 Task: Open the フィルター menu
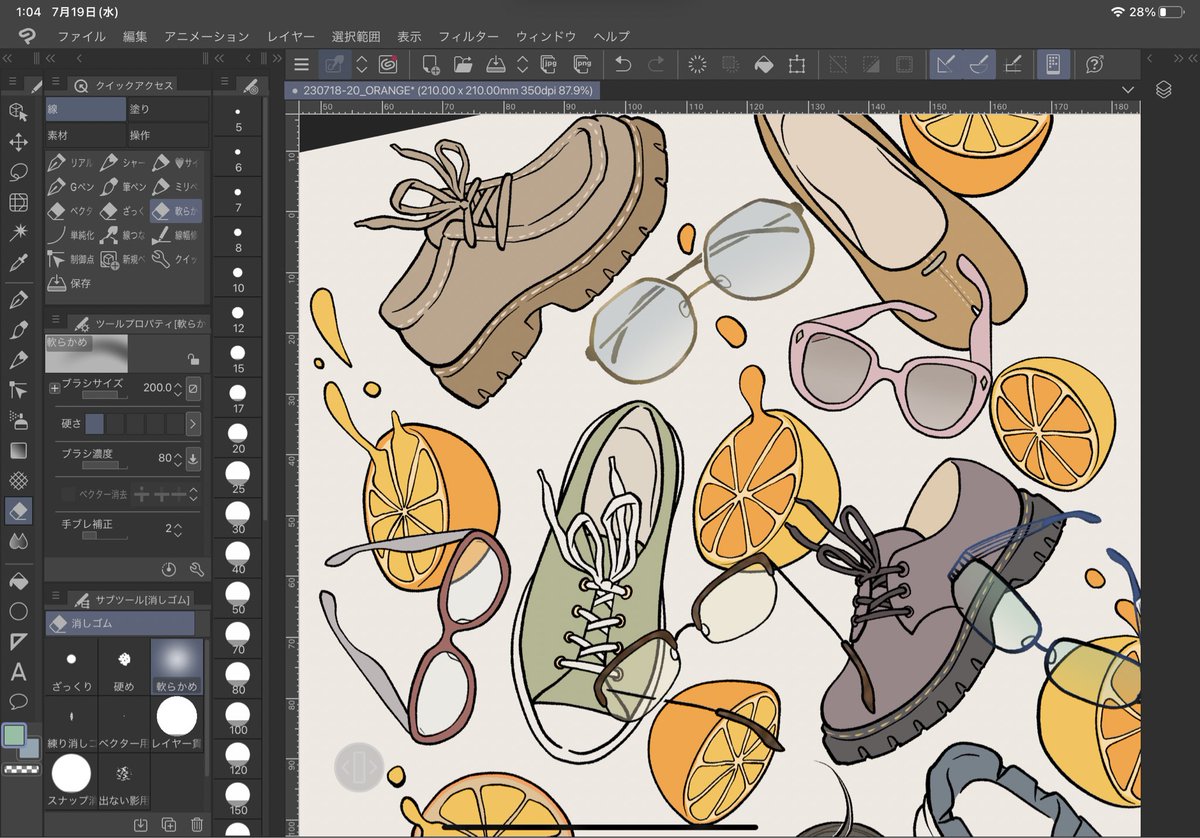point(468,36)
